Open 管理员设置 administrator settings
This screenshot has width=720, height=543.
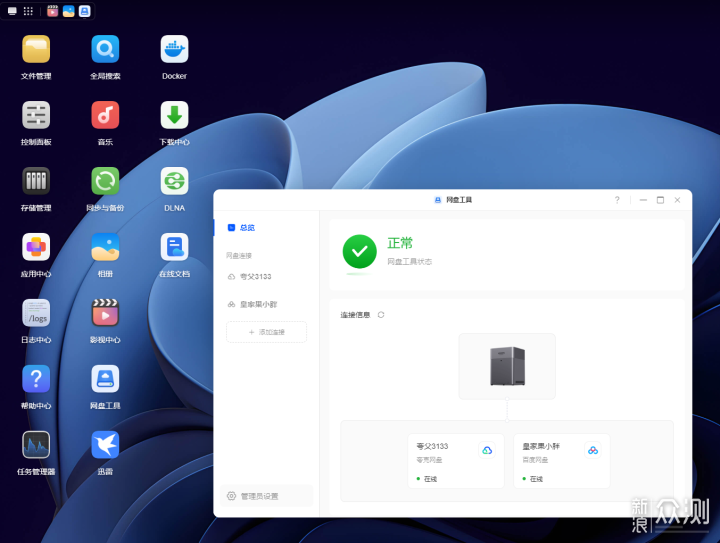click(x=266, y=496)
